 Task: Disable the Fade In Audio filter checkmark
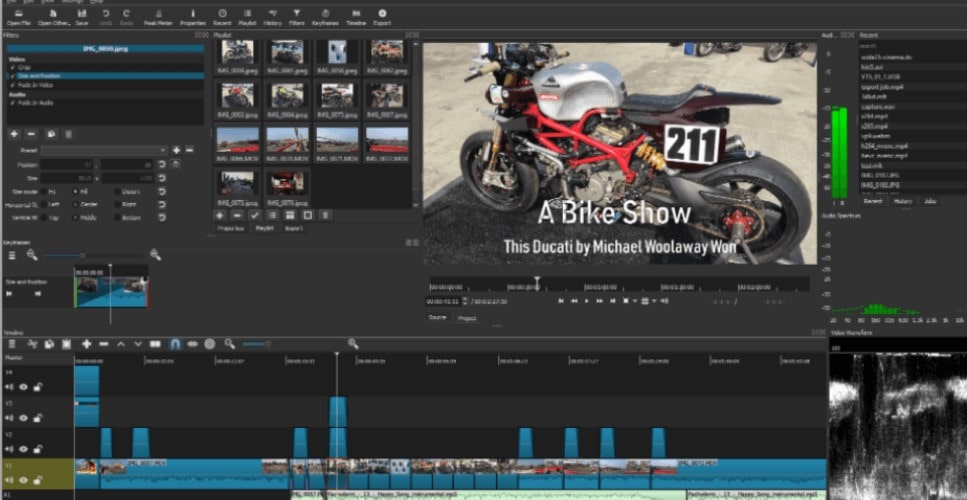pyautogui.click(x=12, y=102)
